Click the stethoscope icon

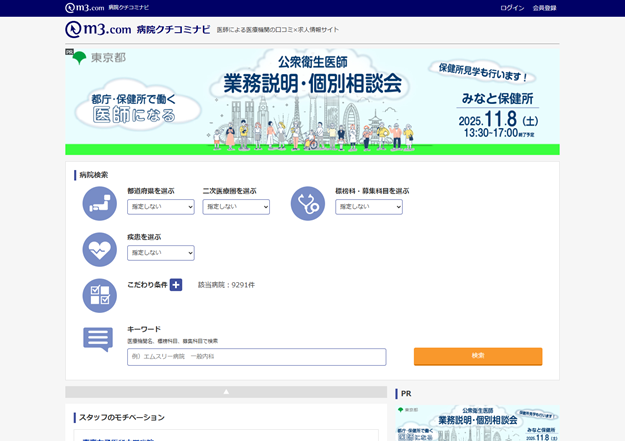[x=308, y=203]
